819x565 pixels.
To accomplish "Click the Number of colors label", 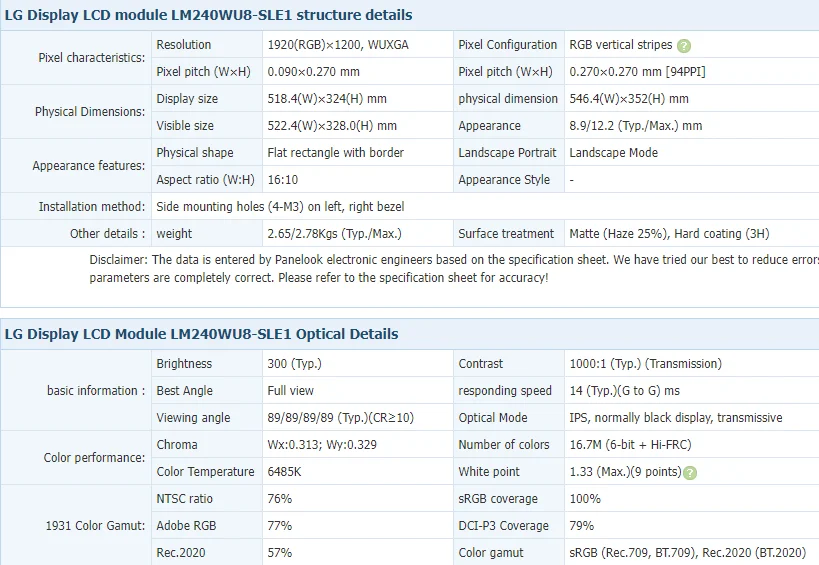I will coord(504,445).
